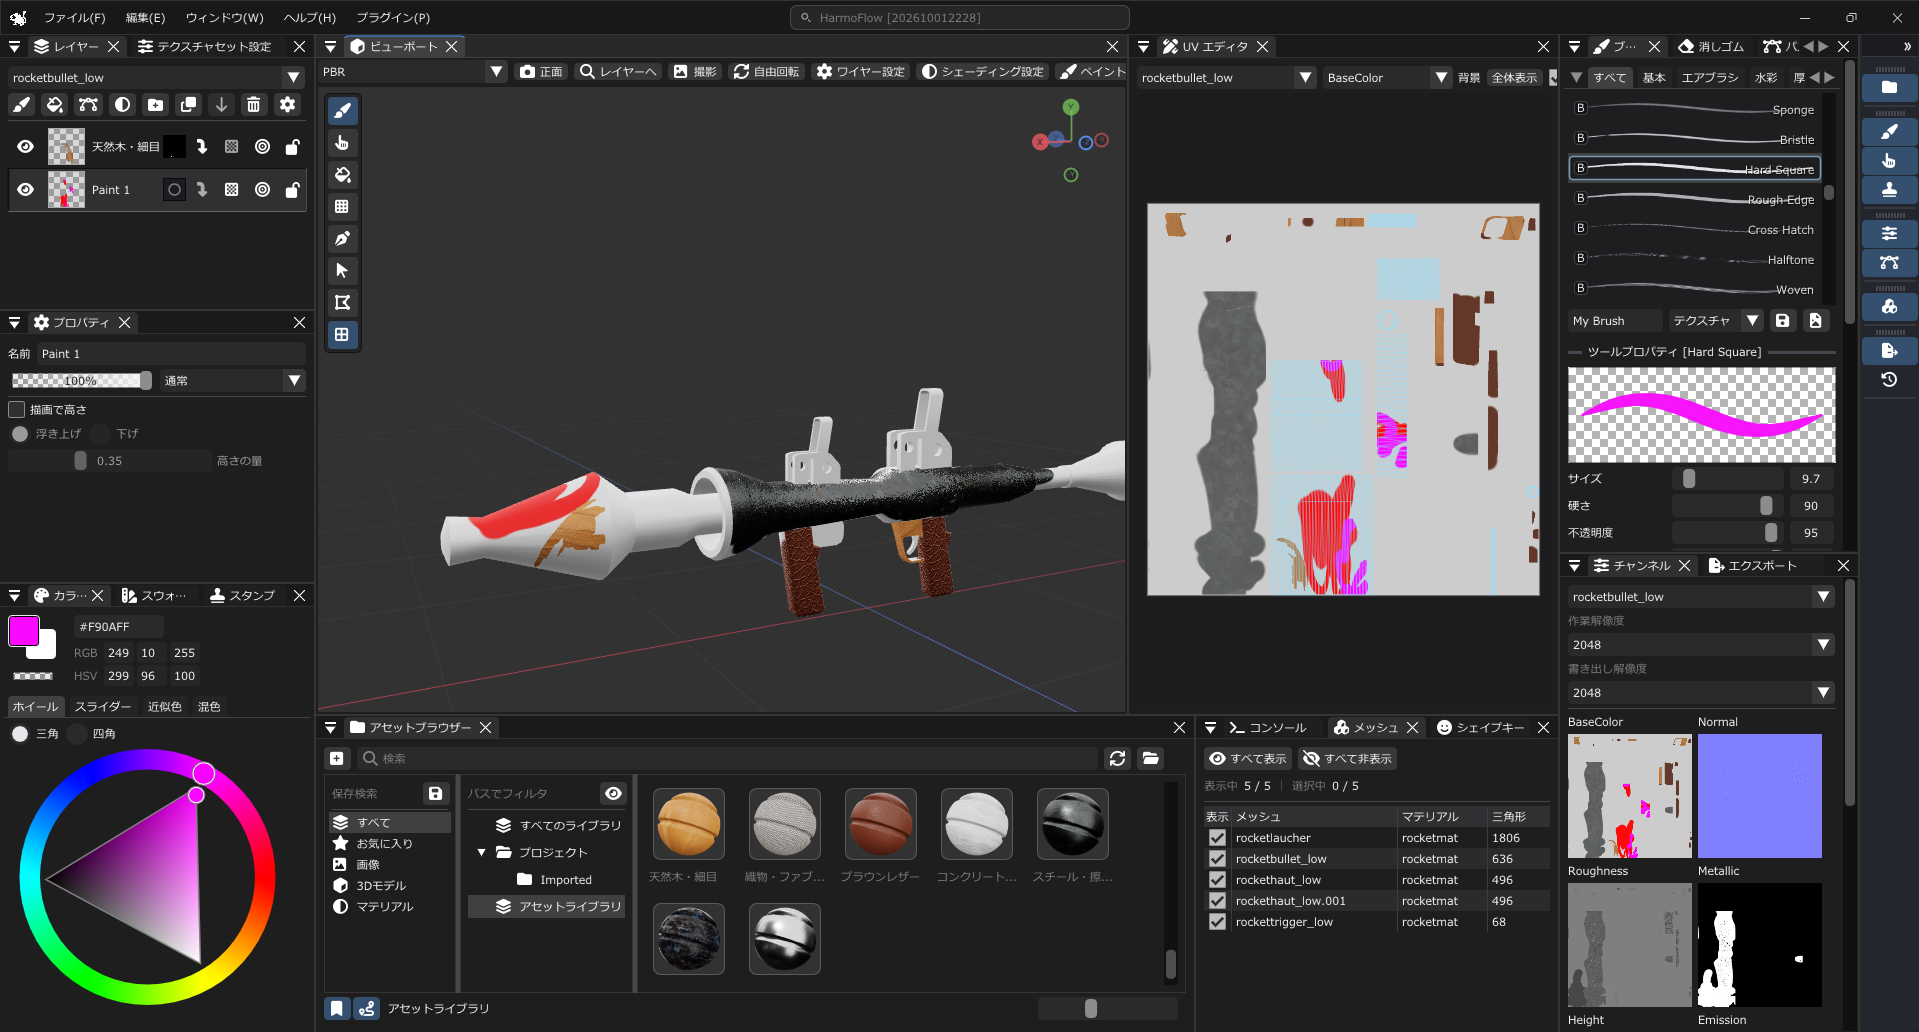Screen dimensions: 1919x1032
Task: Click the すべて表示 button
Action: (1248, 759)
